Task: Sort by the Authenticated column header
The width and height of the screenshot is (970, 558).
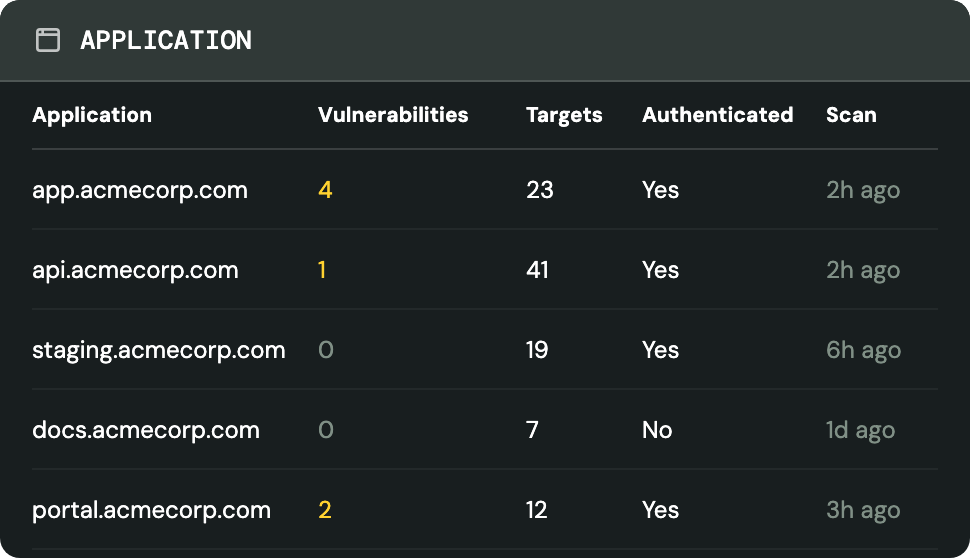Action: coord(718,114)
